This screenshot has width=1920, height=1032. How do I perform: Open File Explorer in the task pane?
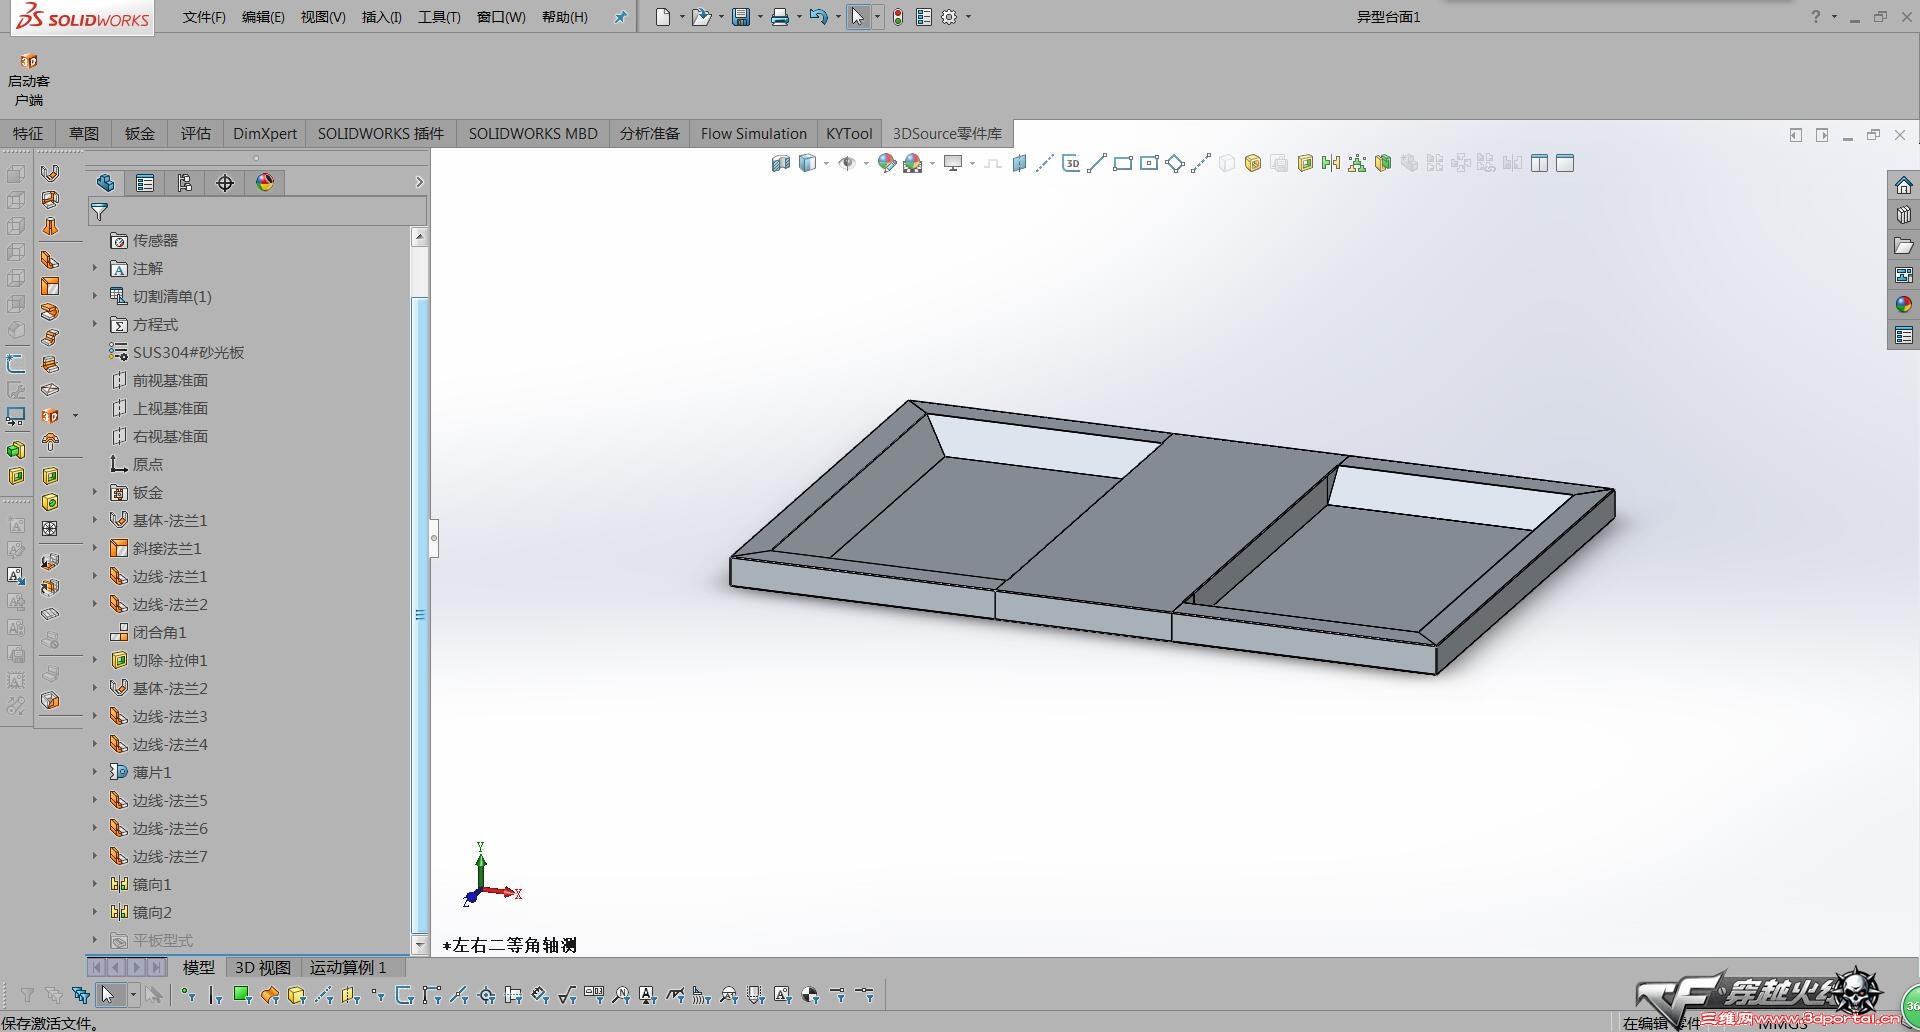tap(1904, 245)
